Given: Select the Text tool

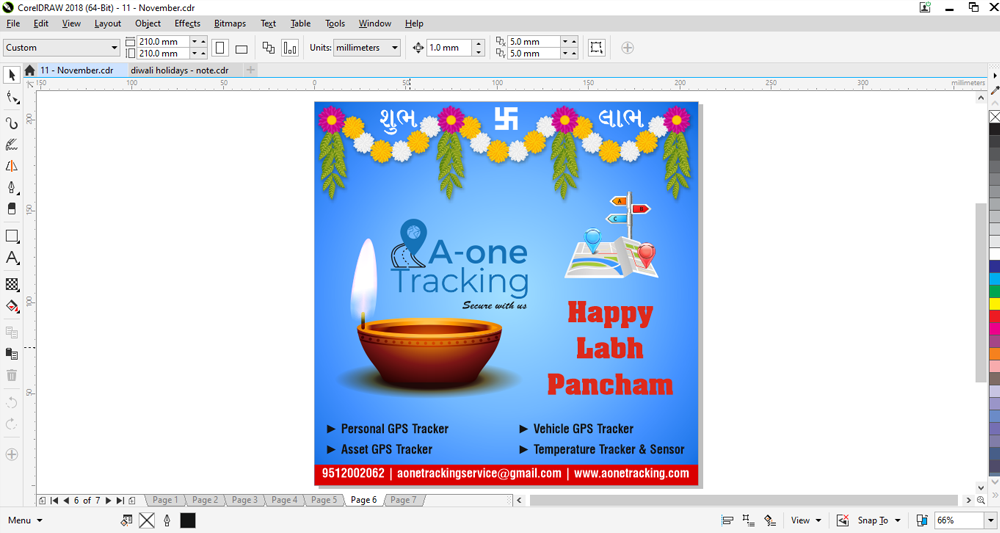Looking at the screenshot, I should (x=11, y=258).
